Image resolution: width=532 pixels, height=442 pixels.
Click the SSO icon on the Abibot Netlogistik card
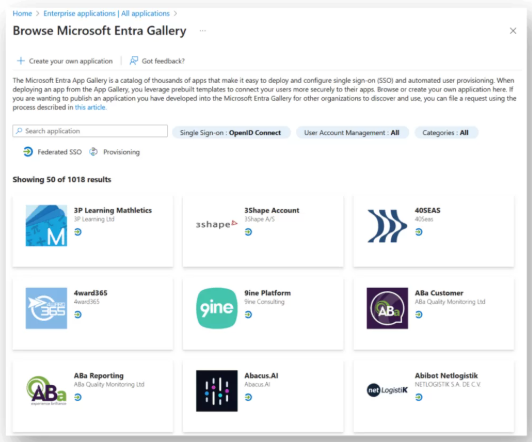[x=419, y=397]
